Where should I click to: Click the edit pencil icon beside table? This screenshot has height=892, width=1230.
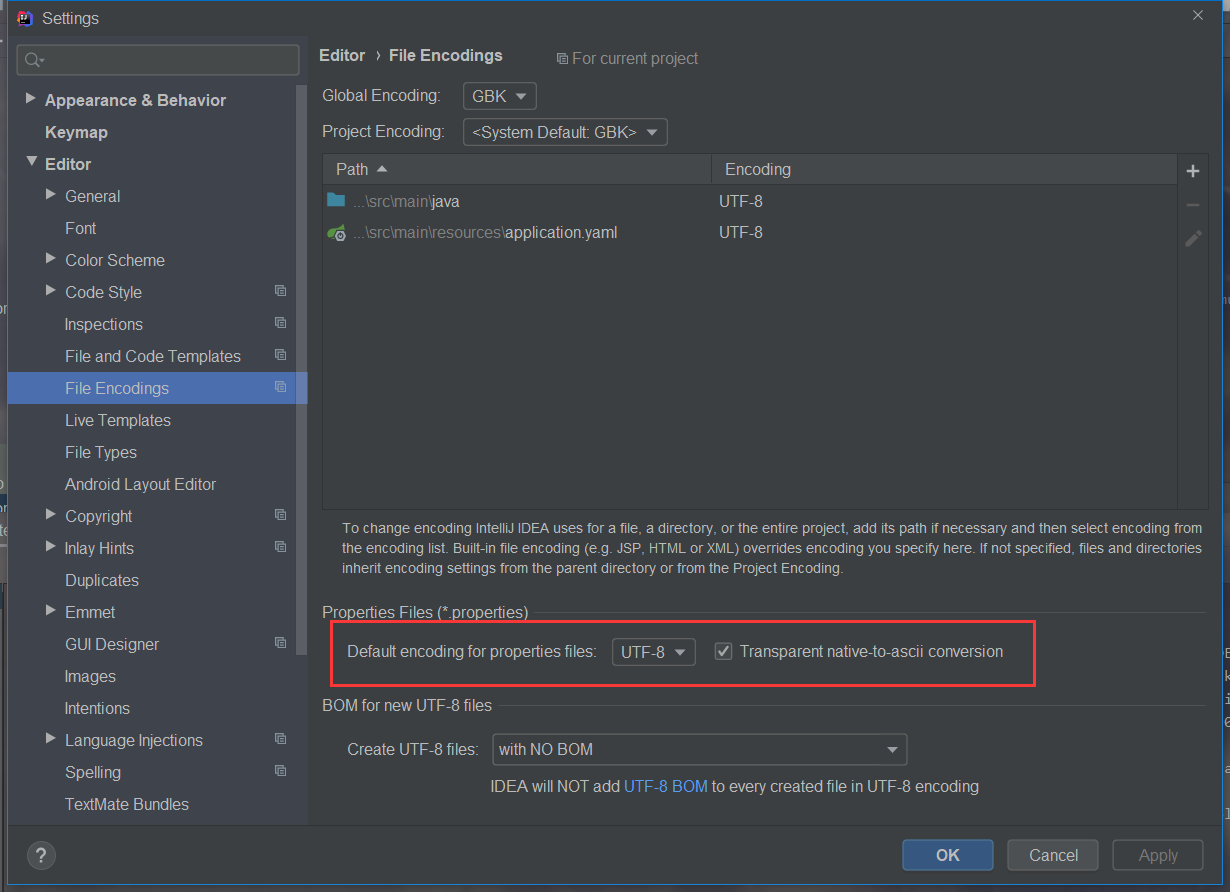tap(1192, 238)
